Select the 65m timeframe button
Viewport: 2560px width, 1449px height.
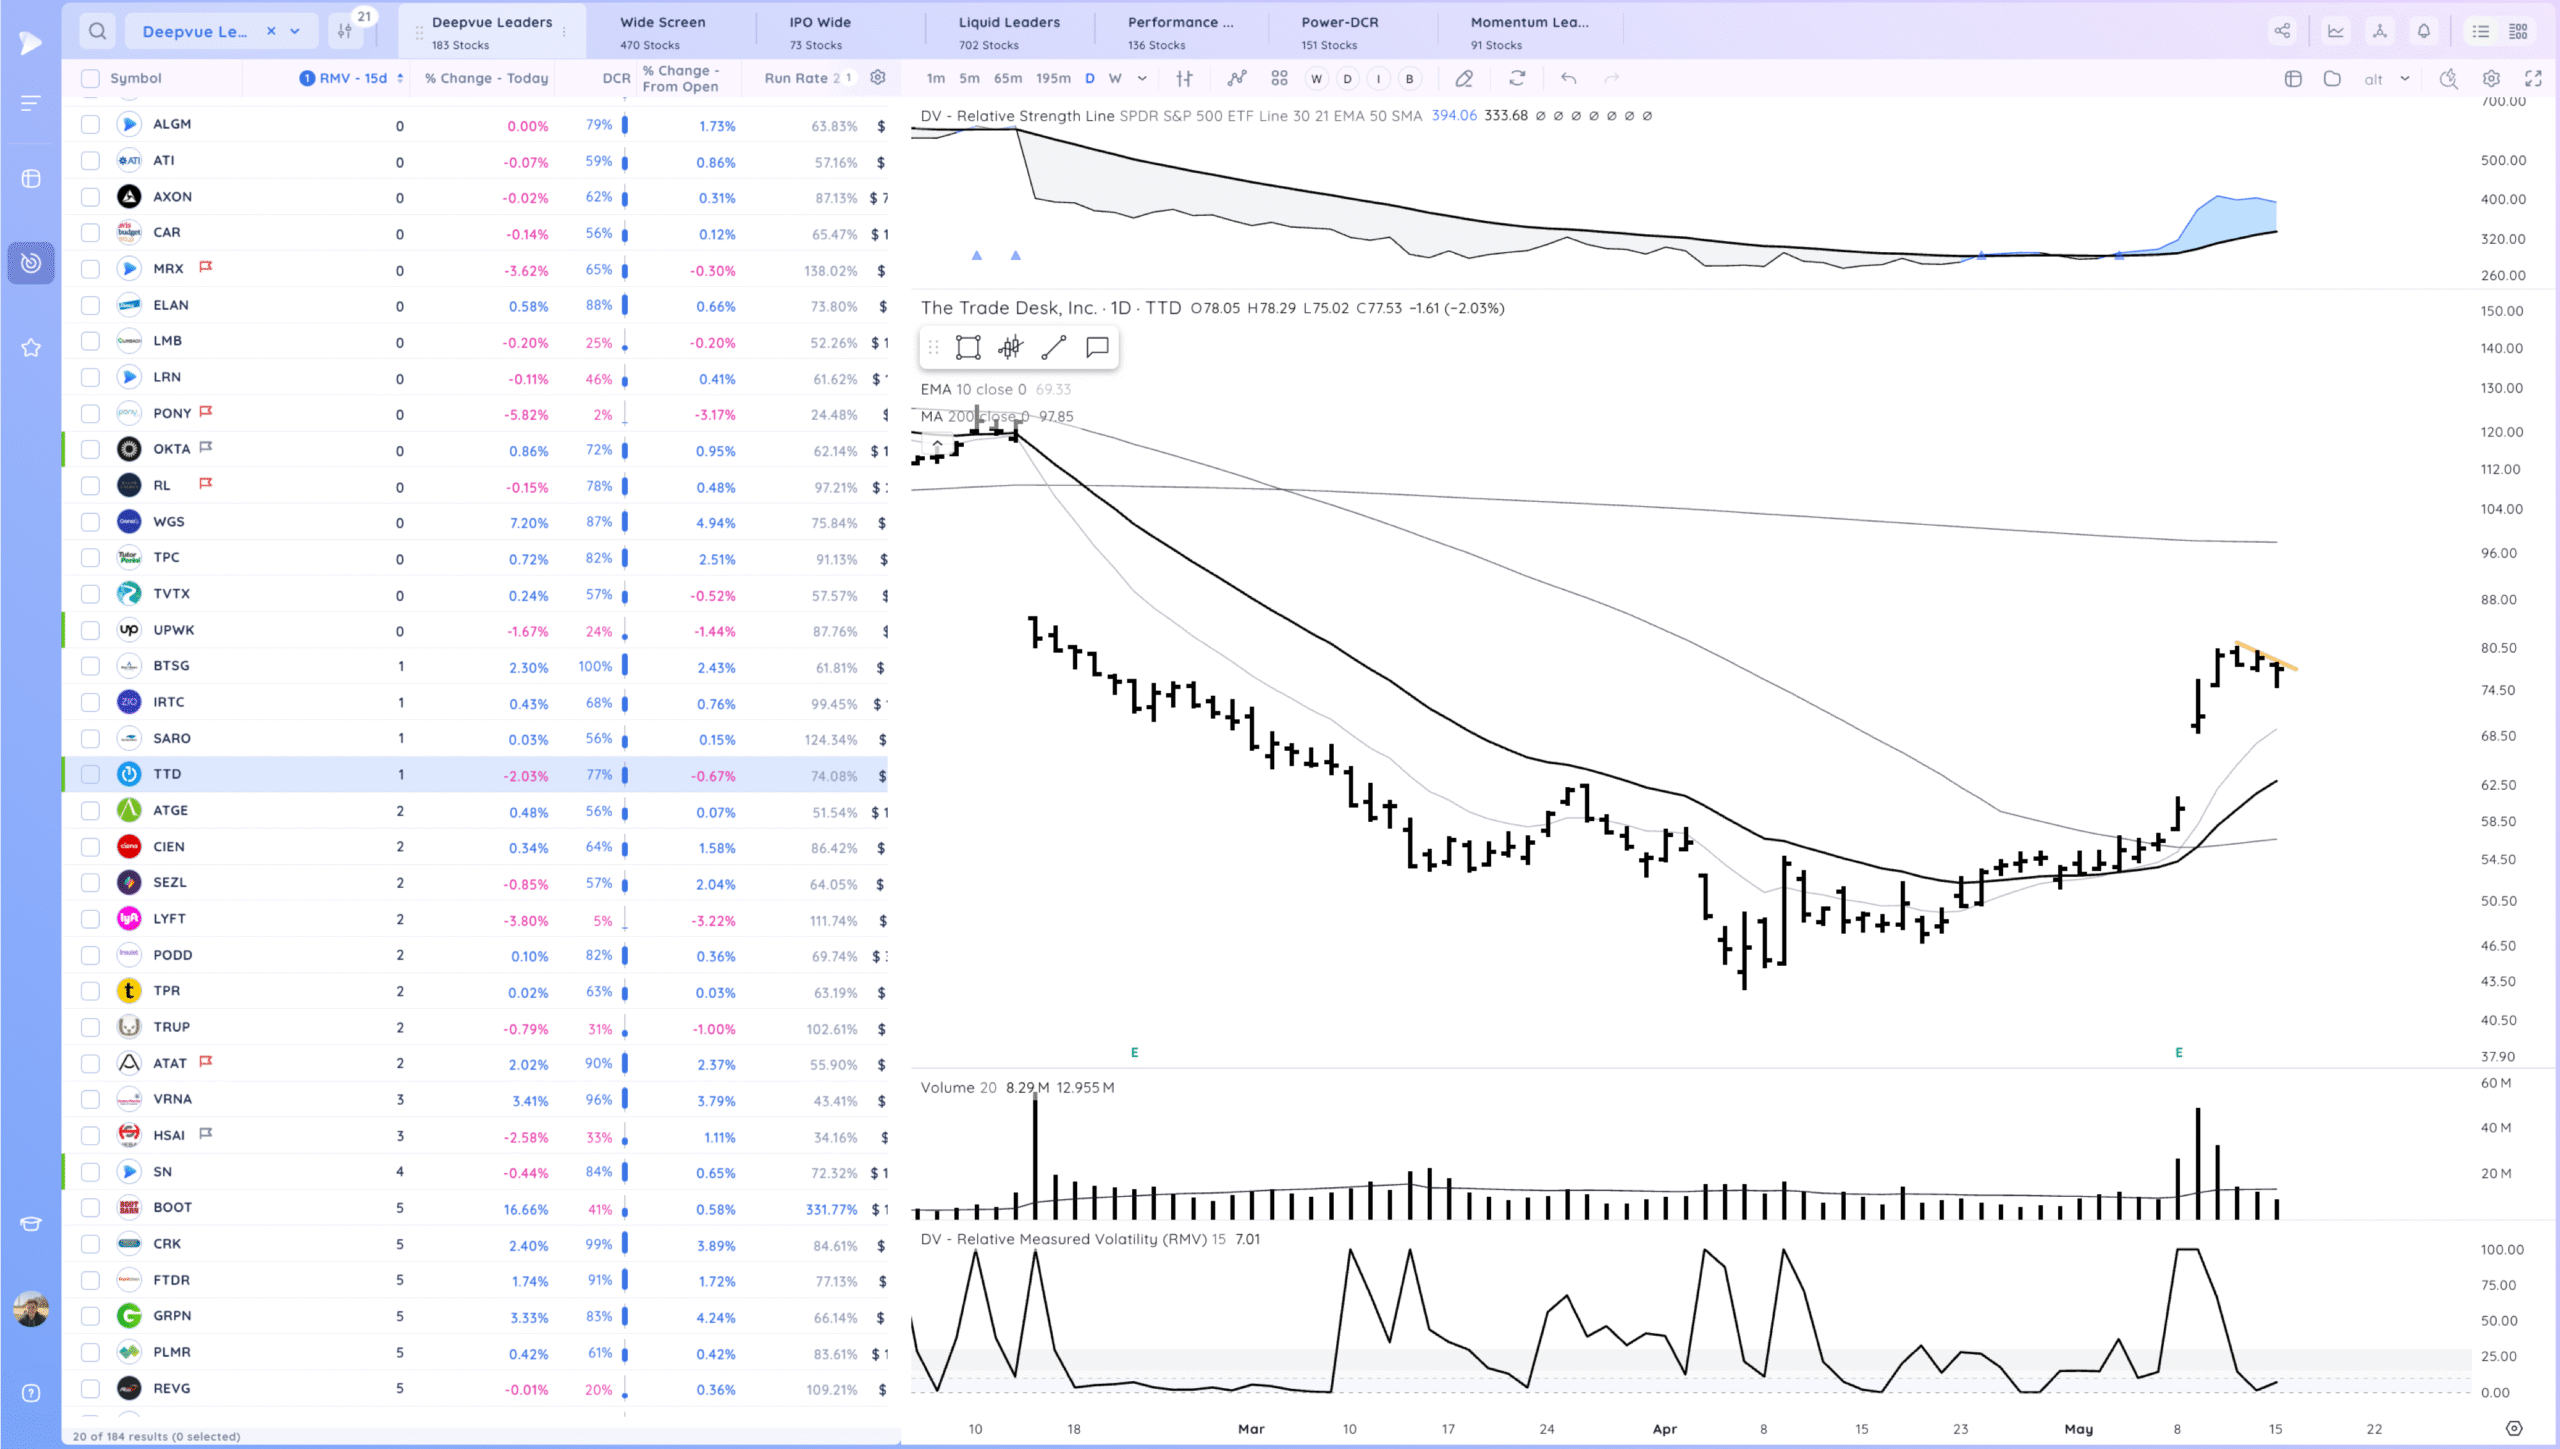pos(1007,78)
